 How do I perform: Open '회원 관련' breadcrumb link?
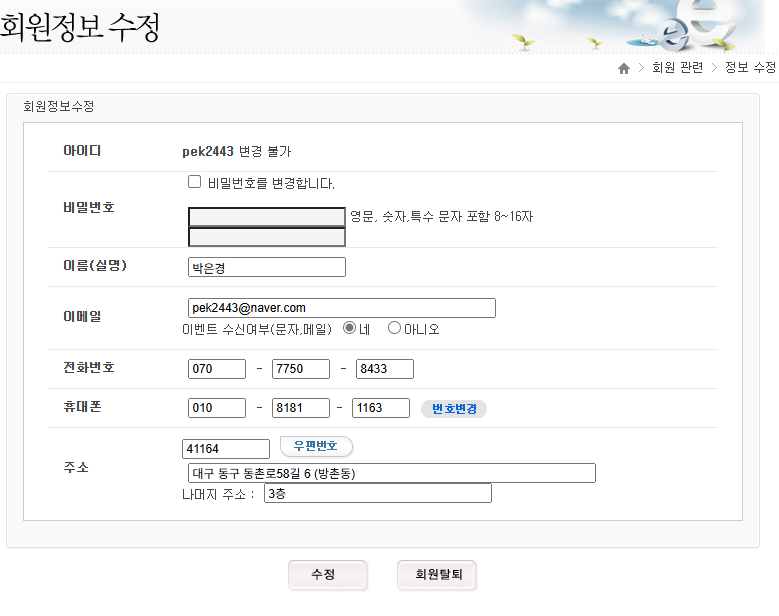tap(677, 68)
